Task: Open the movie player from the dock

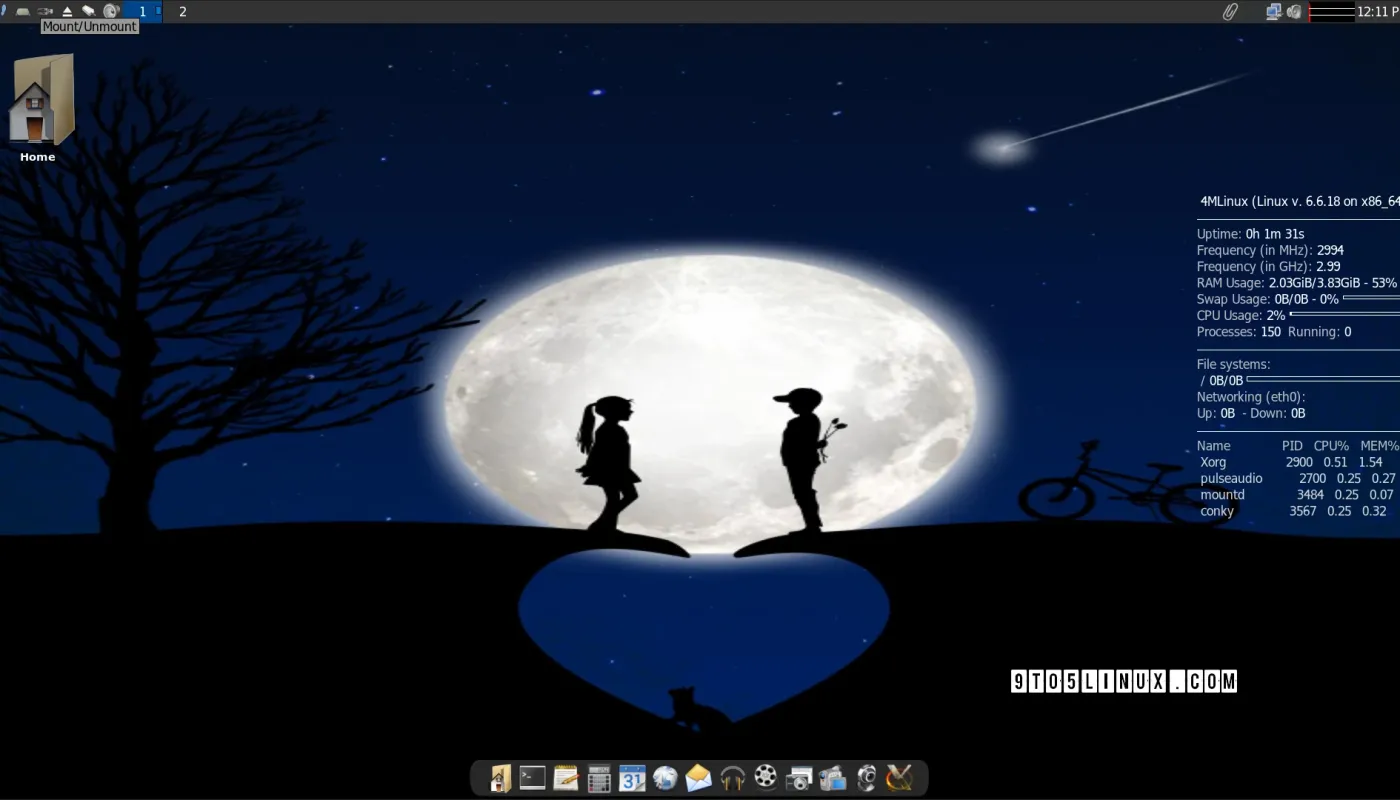Action: pos(764,777)
